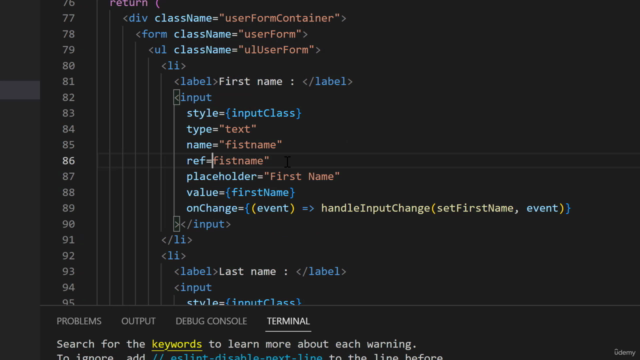
Task: Click the minimap highlight on left edge
Action: pos(20,90)
